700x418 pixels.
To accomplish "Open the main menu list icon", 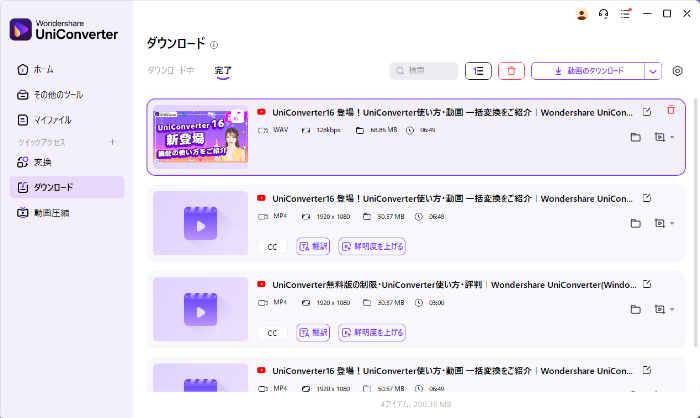I will click(625, 14).
